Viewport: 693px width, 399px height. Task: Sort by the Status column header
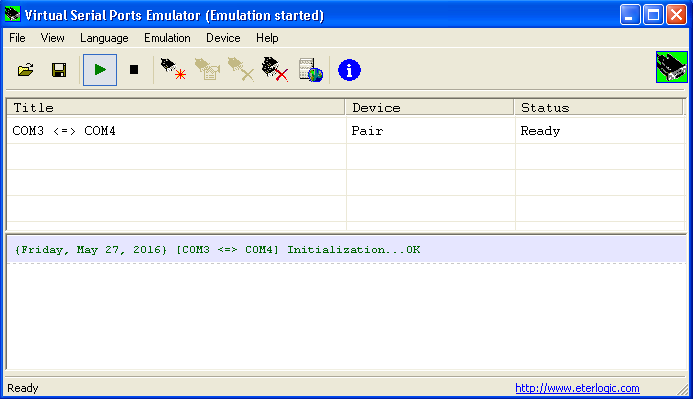pos(598,107)
